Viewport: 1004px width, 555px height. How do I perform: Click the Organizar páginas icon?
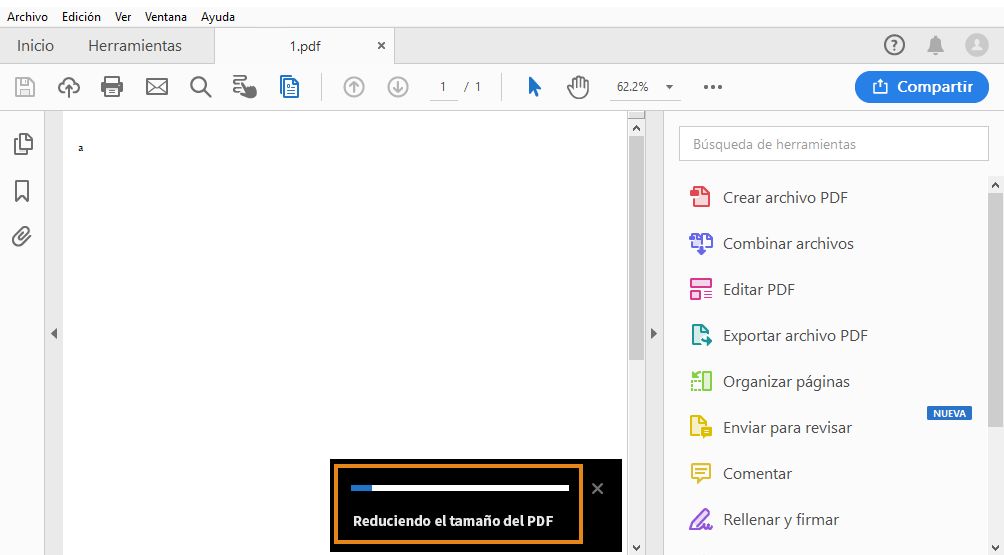point(700,382)
